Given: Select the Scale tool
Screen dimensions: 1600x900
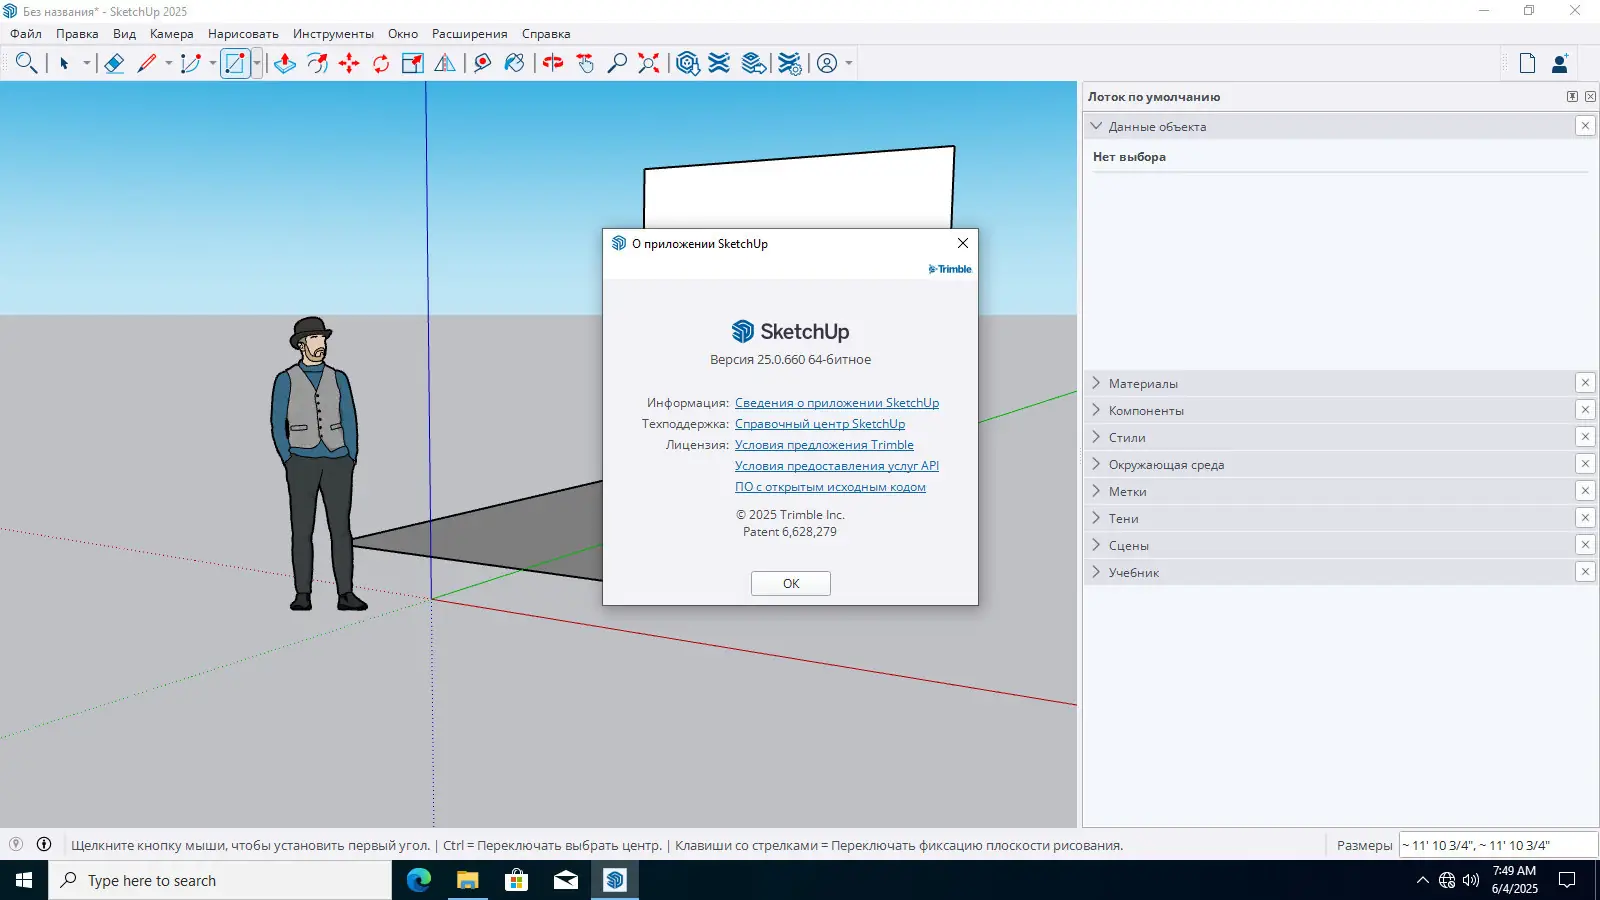Looking at the screenshot, I should pyautogui.click(x=413, y=63).
